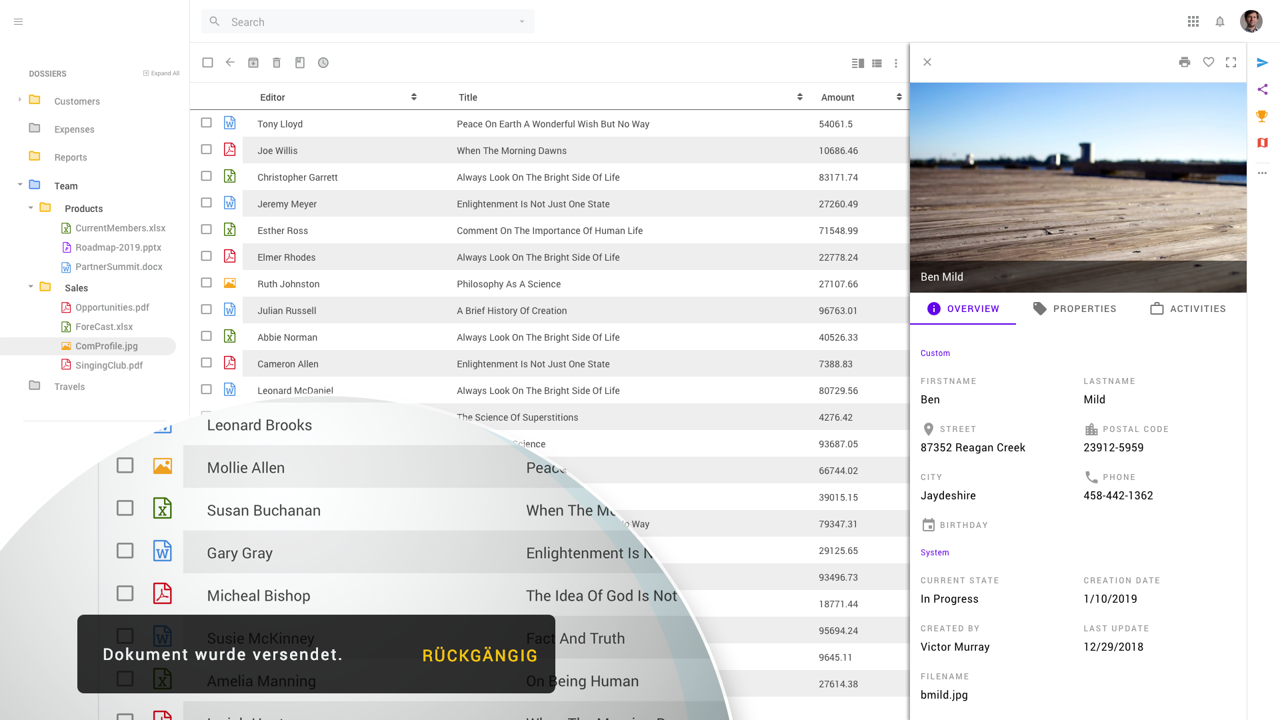This screenshot has height=720, width=1280.
Task: Check the Christopher Garrett row checkbox
Action: (x=206, y=176)
